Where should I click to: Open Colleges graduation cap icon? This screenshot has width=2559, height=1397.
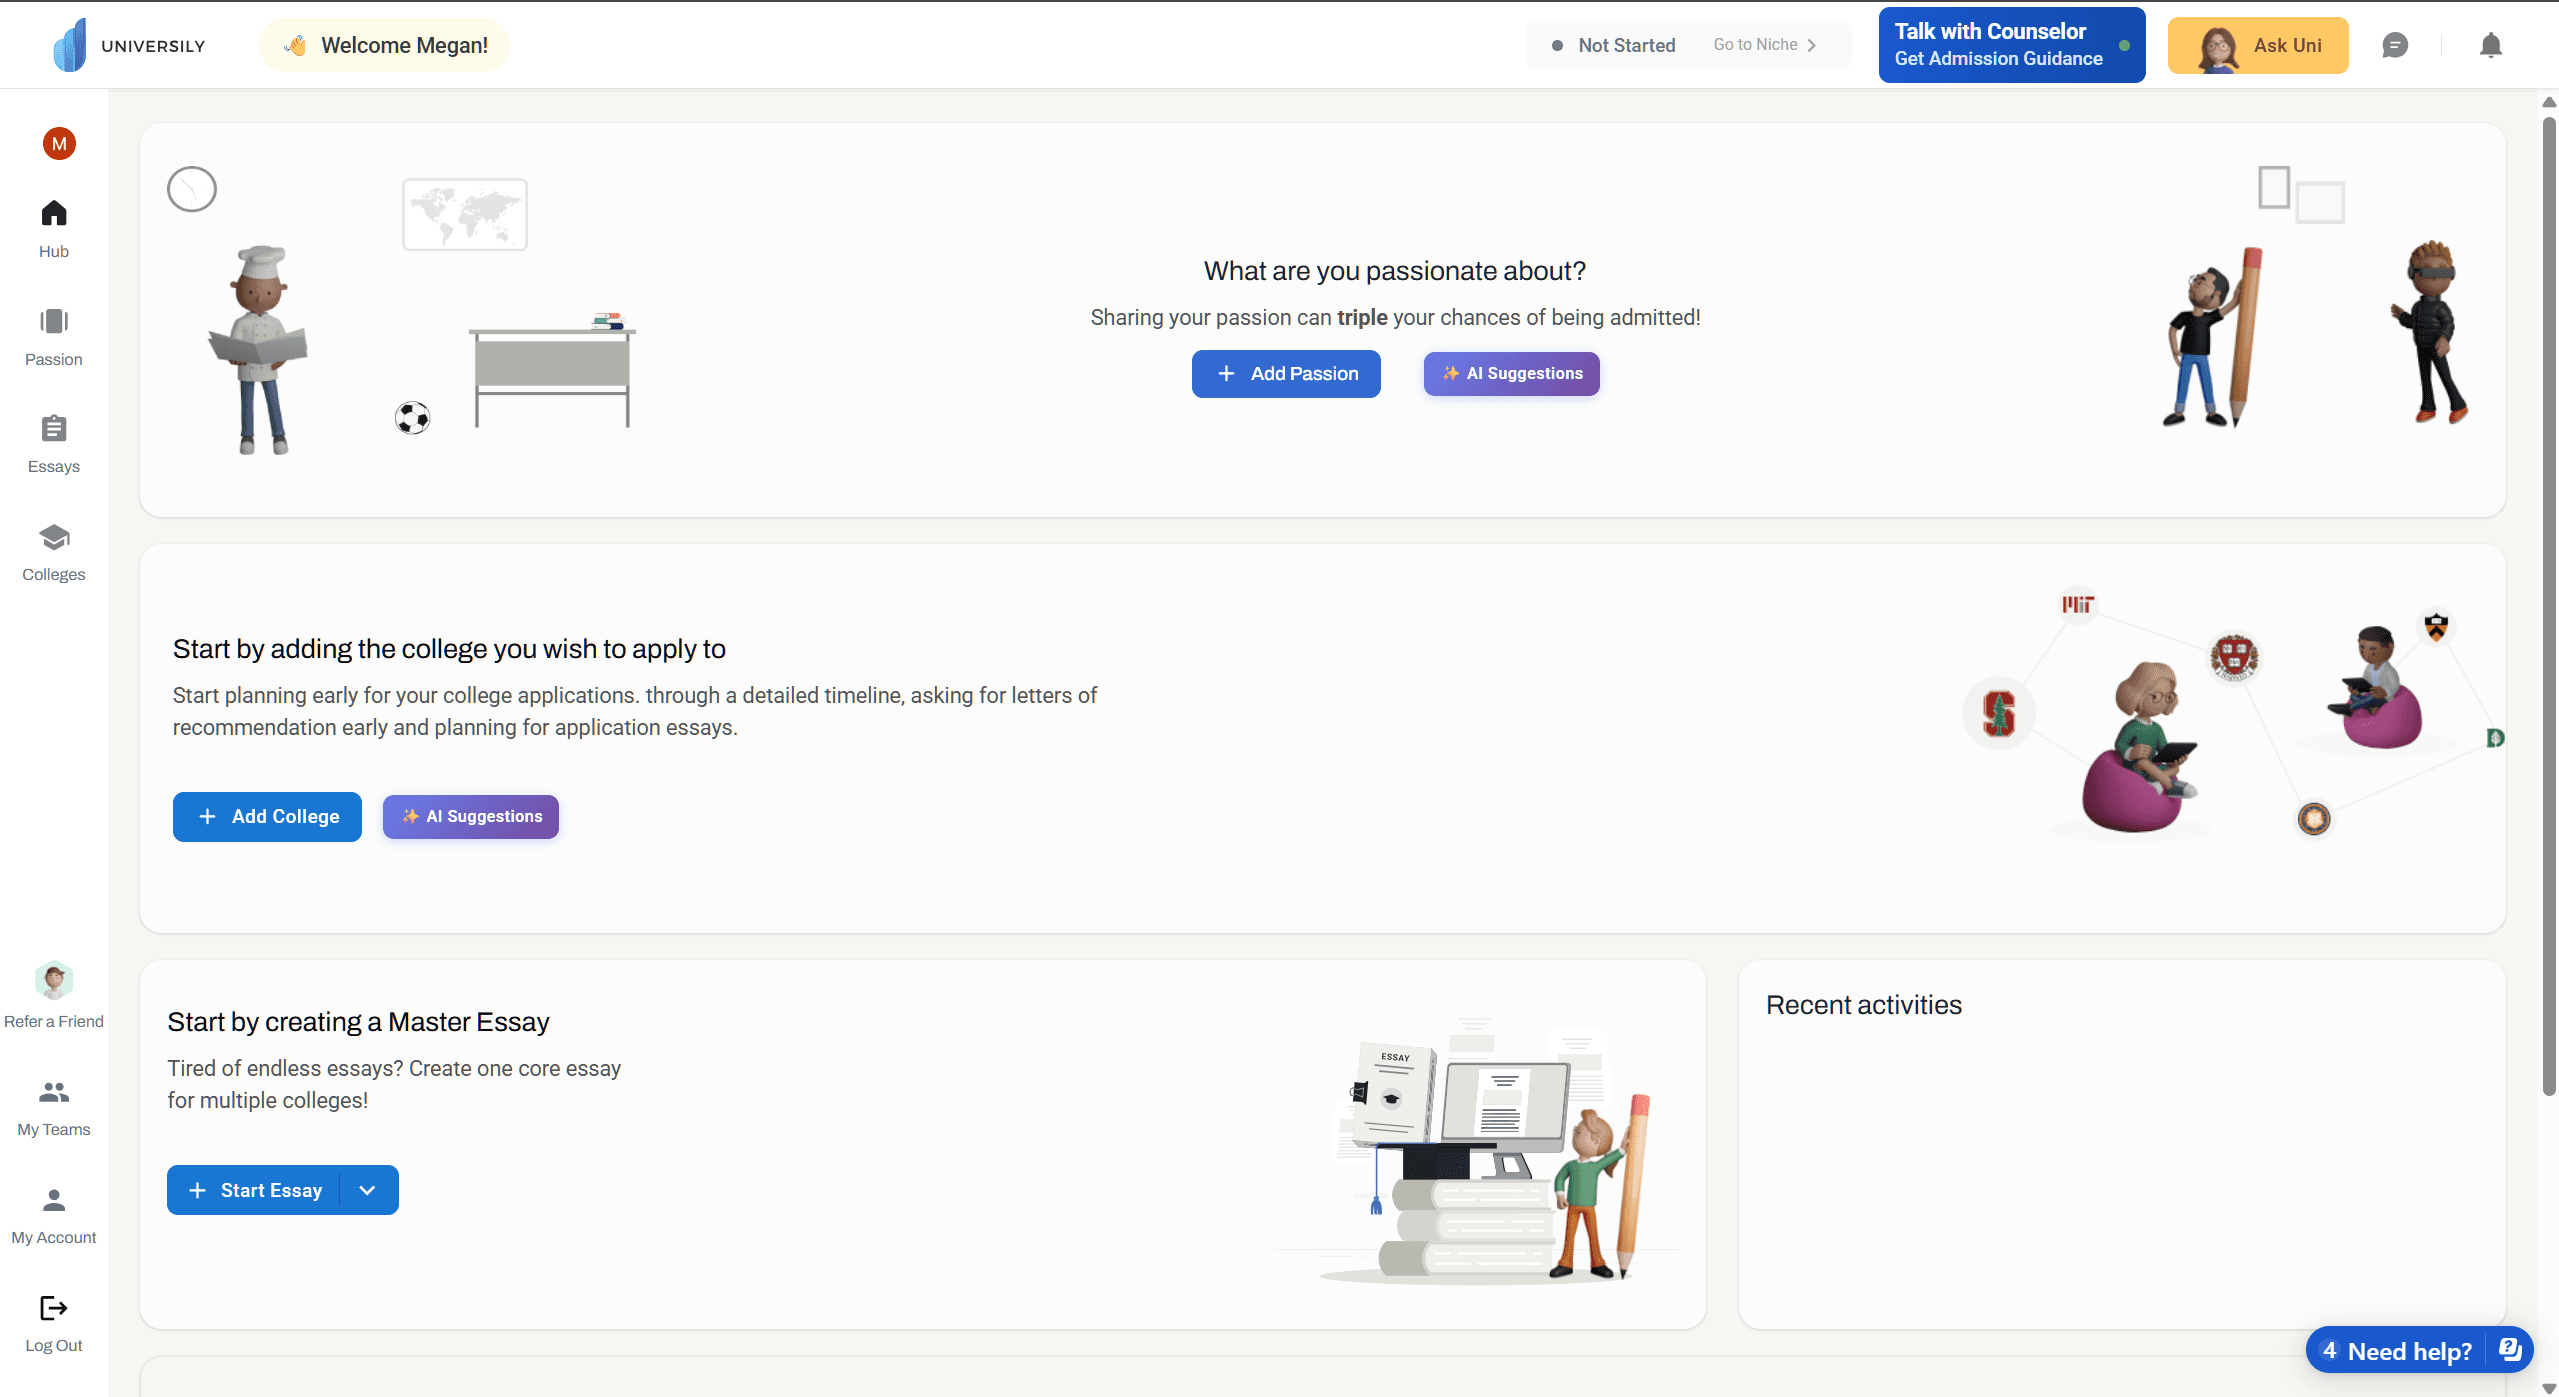(54, 538)
